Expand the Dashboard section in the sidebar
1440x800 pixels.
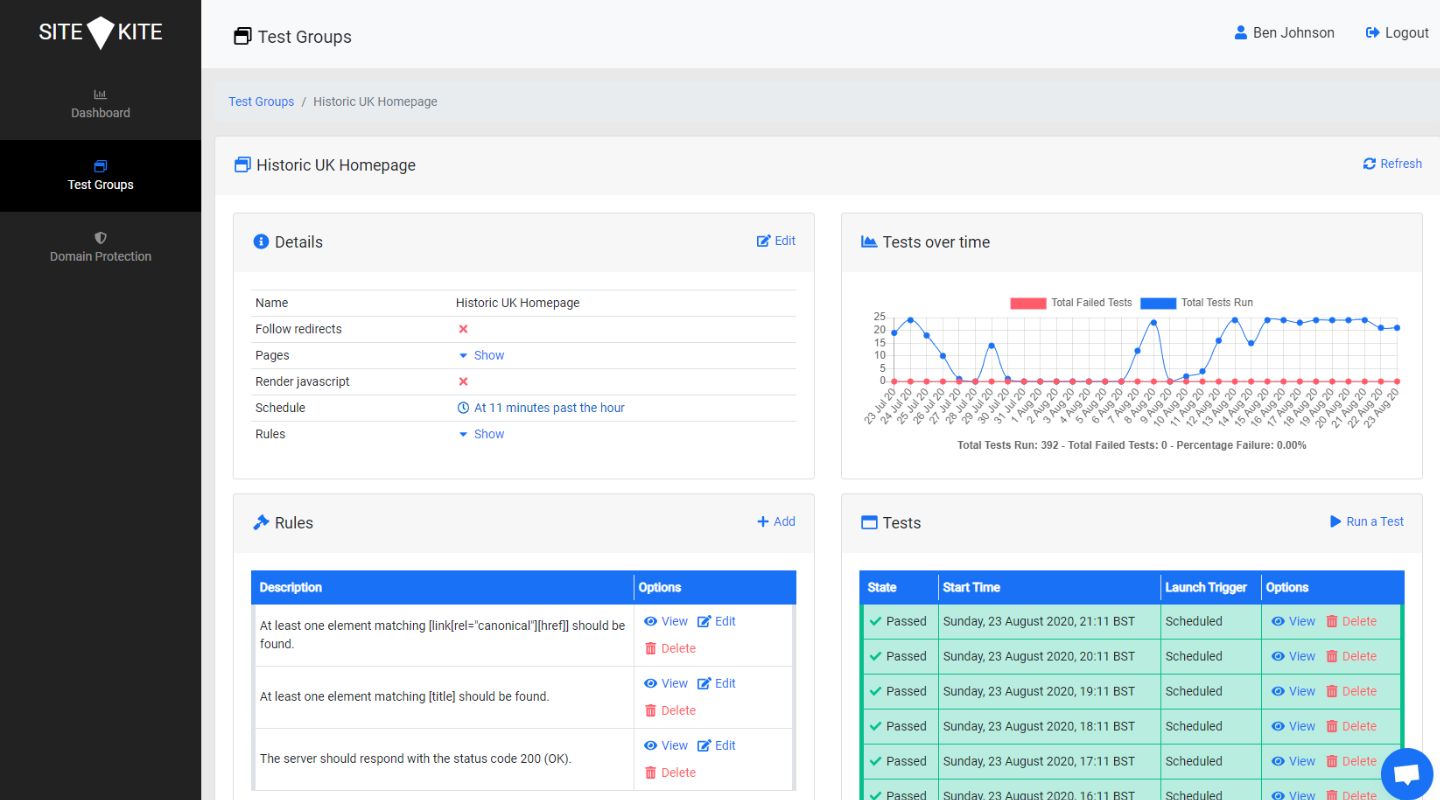pos(100,104)
